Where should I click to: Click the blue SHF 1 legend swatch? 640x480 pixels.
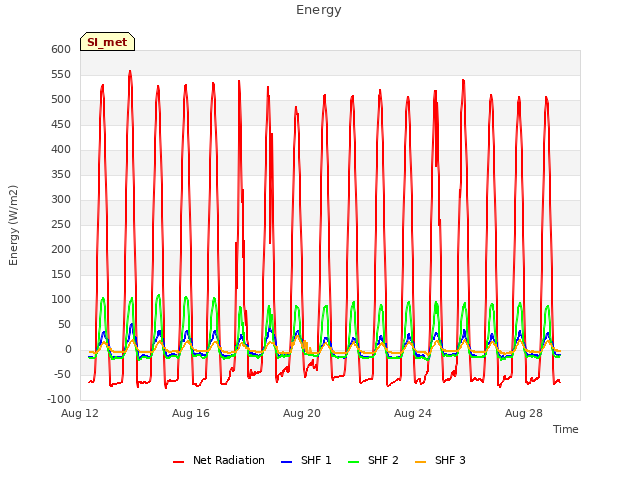click(x=287, y=462)
